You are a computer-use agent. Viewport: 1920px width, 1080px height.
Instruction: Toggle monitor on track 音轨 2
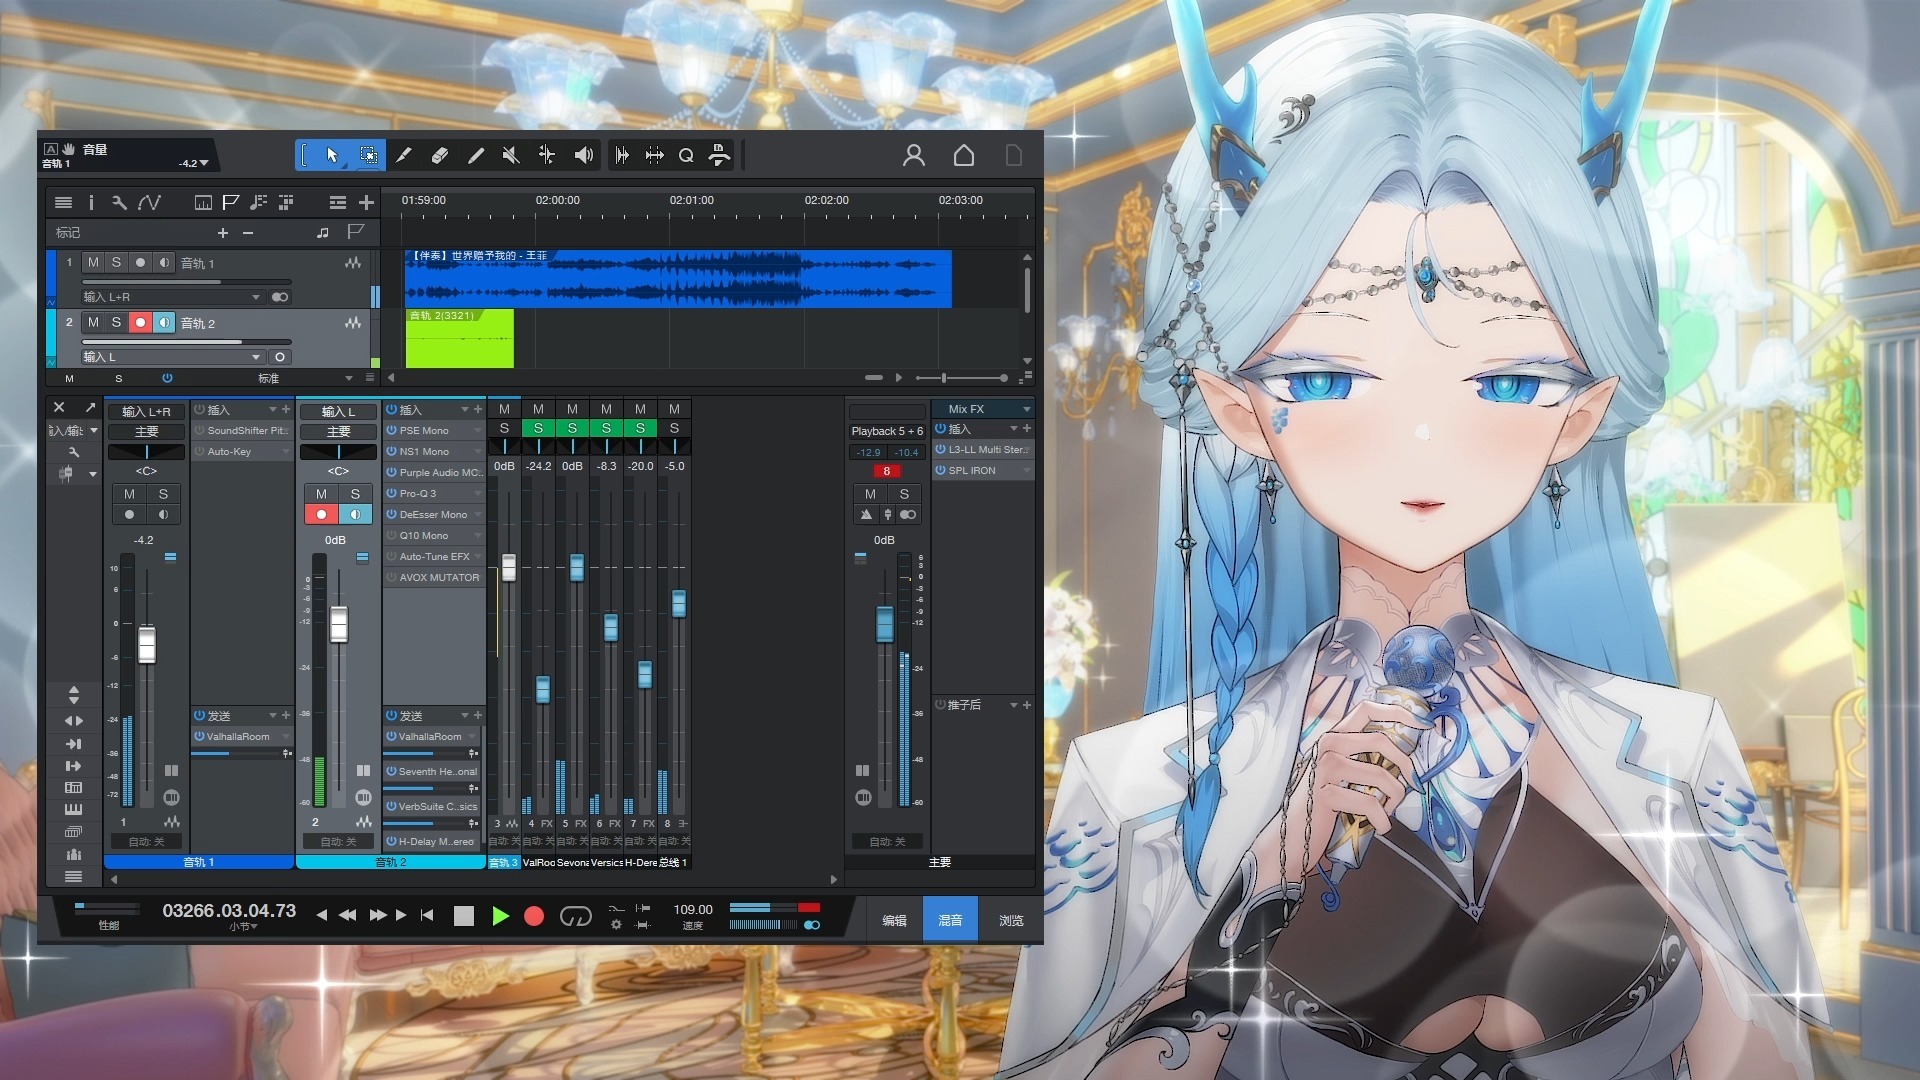164,322
